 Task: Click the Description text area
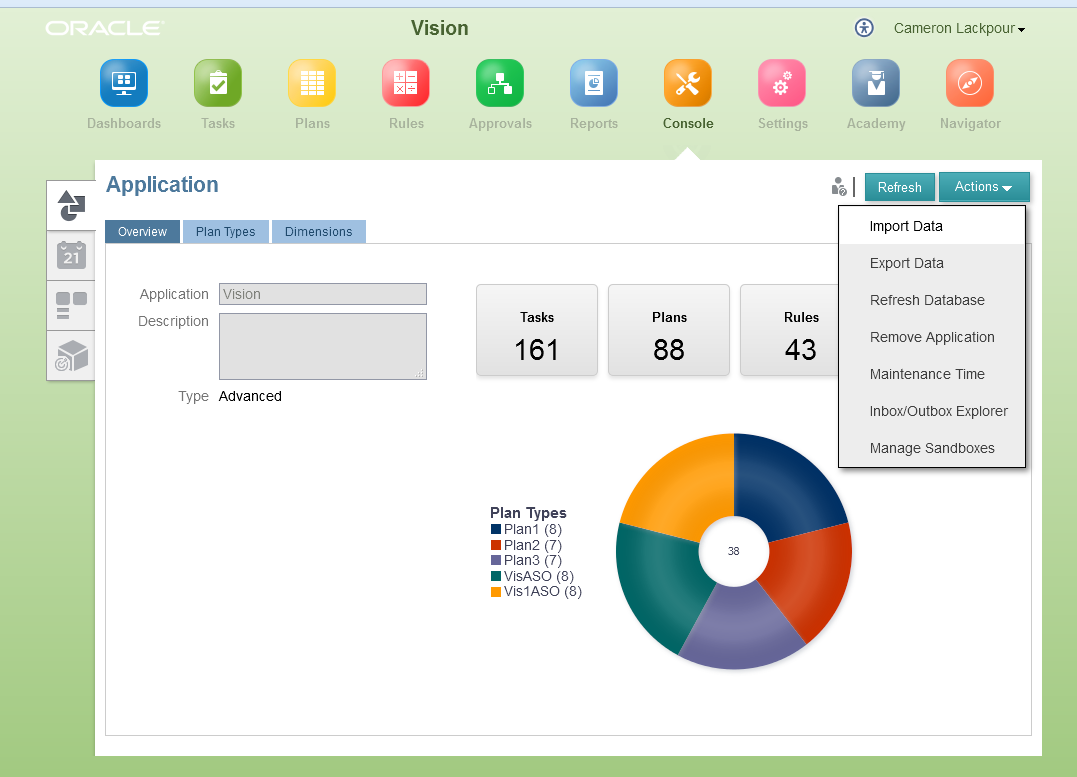(323, 346)
